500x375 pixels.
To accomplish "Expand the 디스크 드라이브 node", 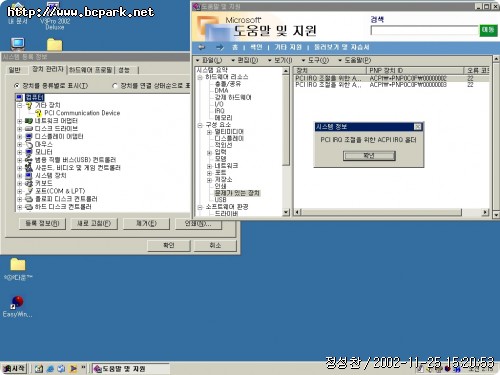I will 20,129.
